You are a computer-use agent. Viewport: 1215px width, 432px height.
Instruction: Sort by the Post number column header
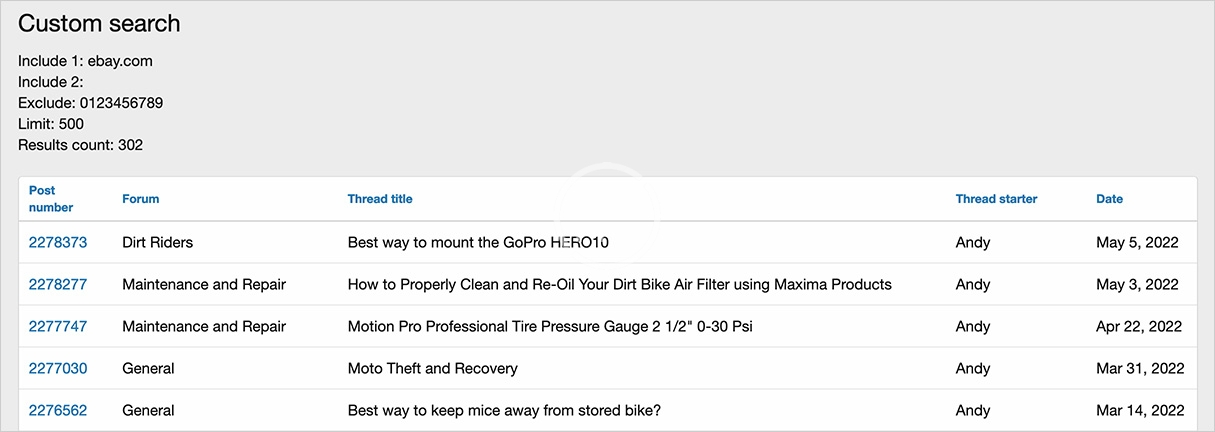coord(51,199)
